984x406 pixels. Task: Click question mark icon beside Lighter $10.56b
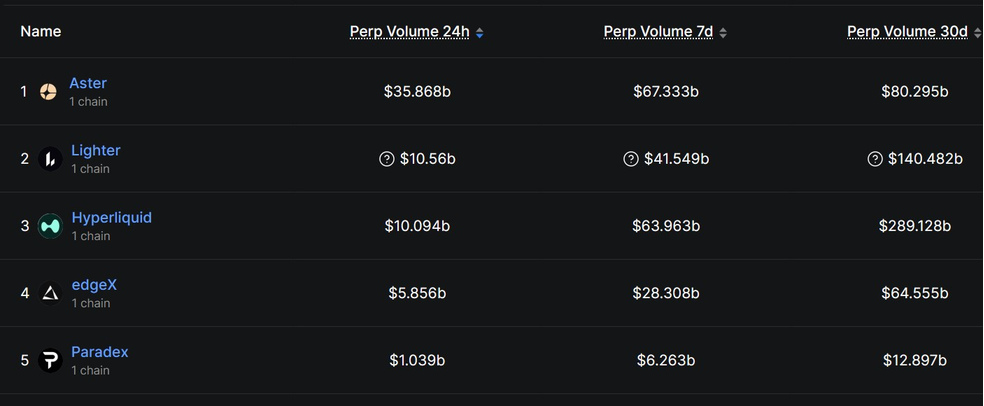387,159
